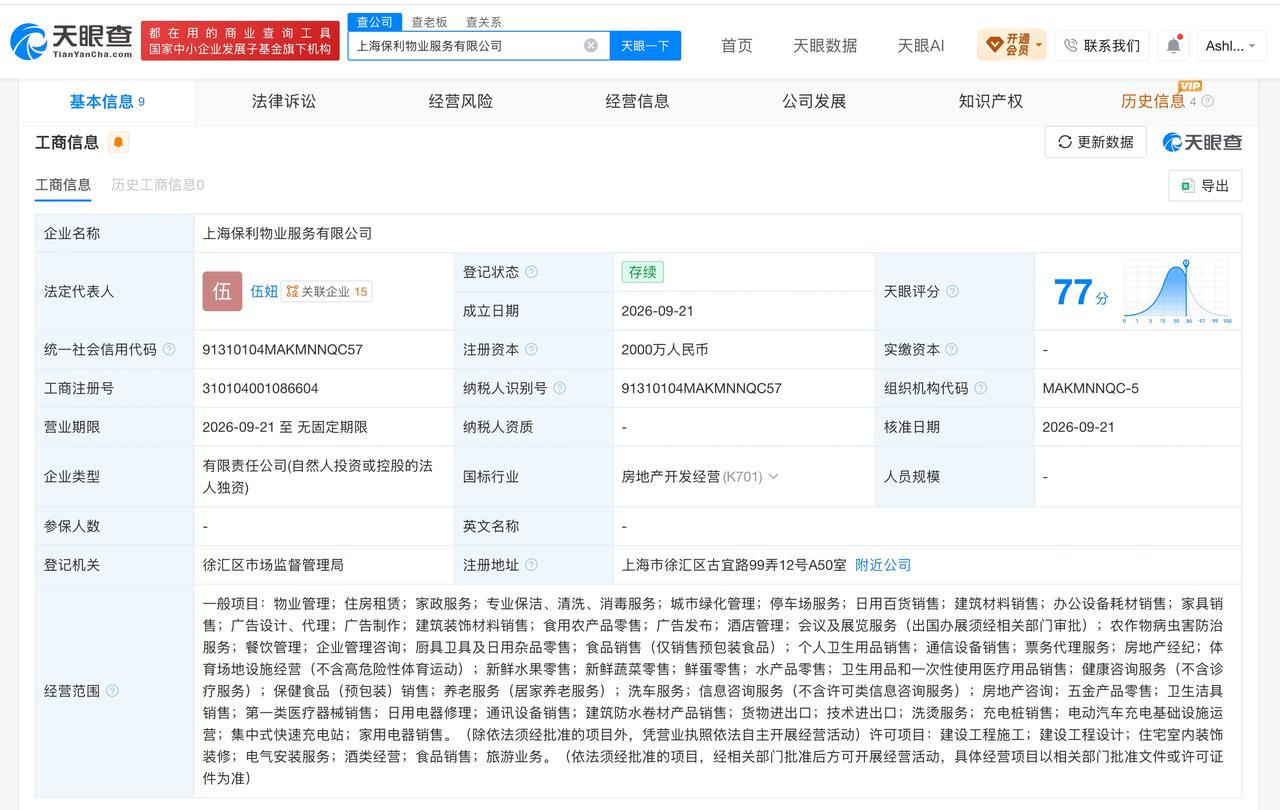This screenshot has height=810, width=1280.
Task: Click the help icon beside 注册地址
Action: [531, 565]
